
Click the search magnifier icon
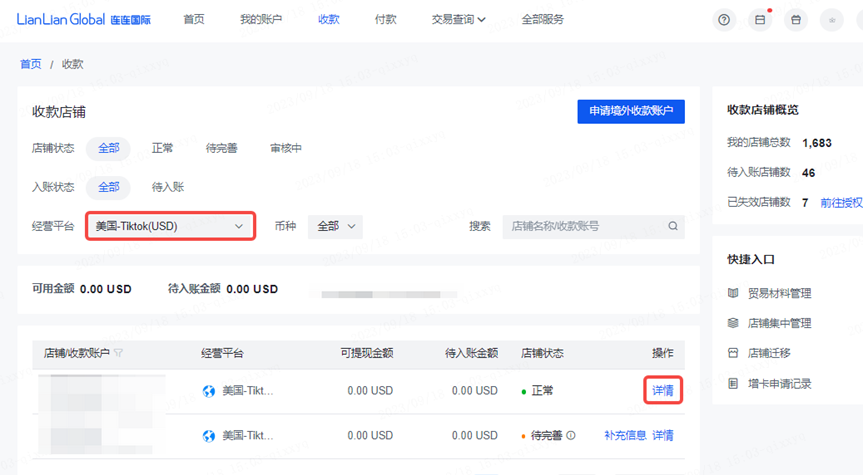pos(673,226)
